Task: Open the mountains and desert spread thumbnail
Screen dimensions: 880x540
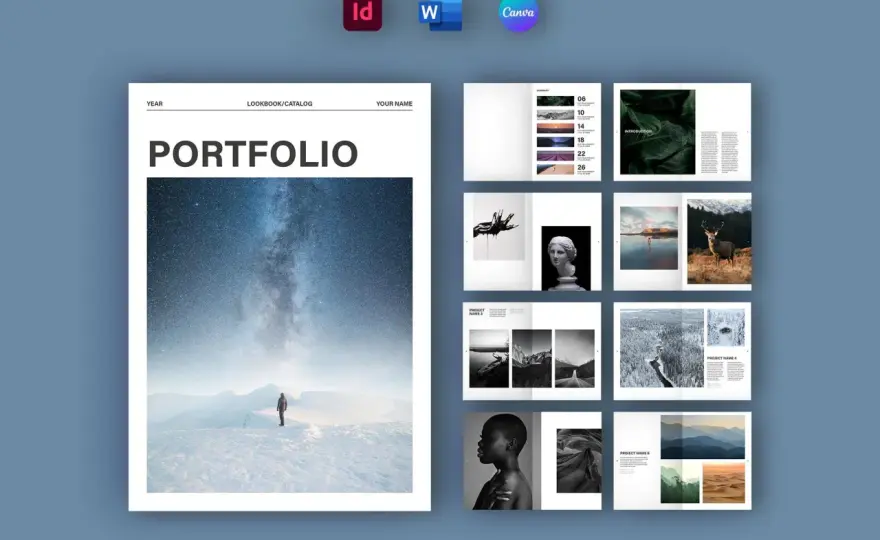Action: tap(682, 461)
